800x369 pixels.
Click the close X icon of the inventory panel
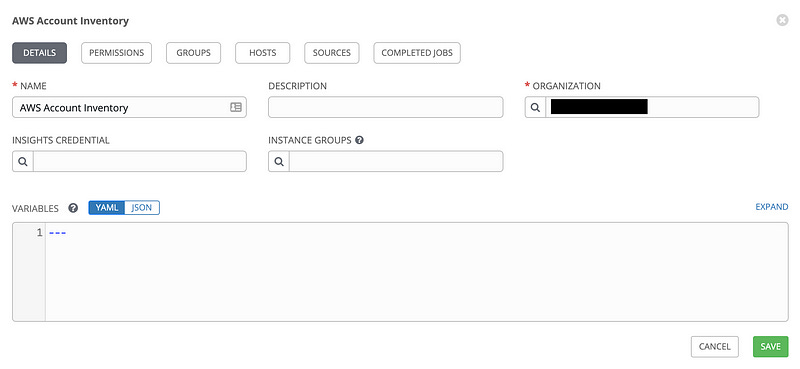[x=782, y=20]
